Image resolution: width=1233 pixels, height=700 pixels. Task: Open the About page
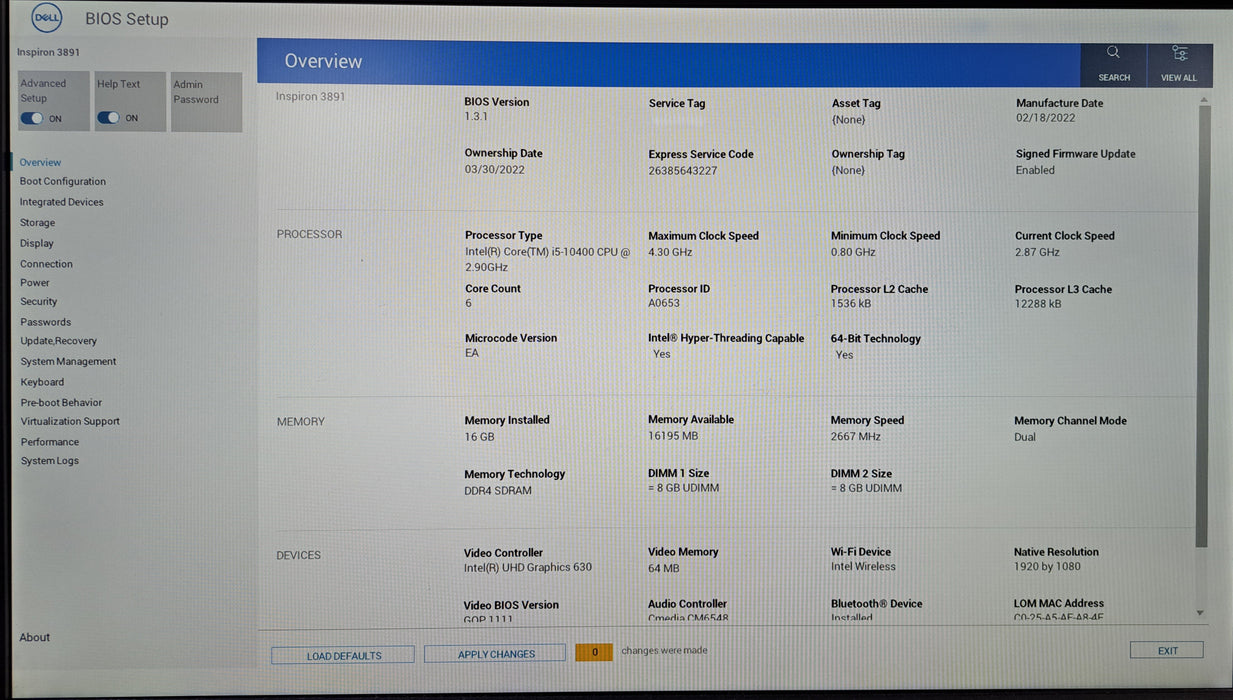click(35, 637)
